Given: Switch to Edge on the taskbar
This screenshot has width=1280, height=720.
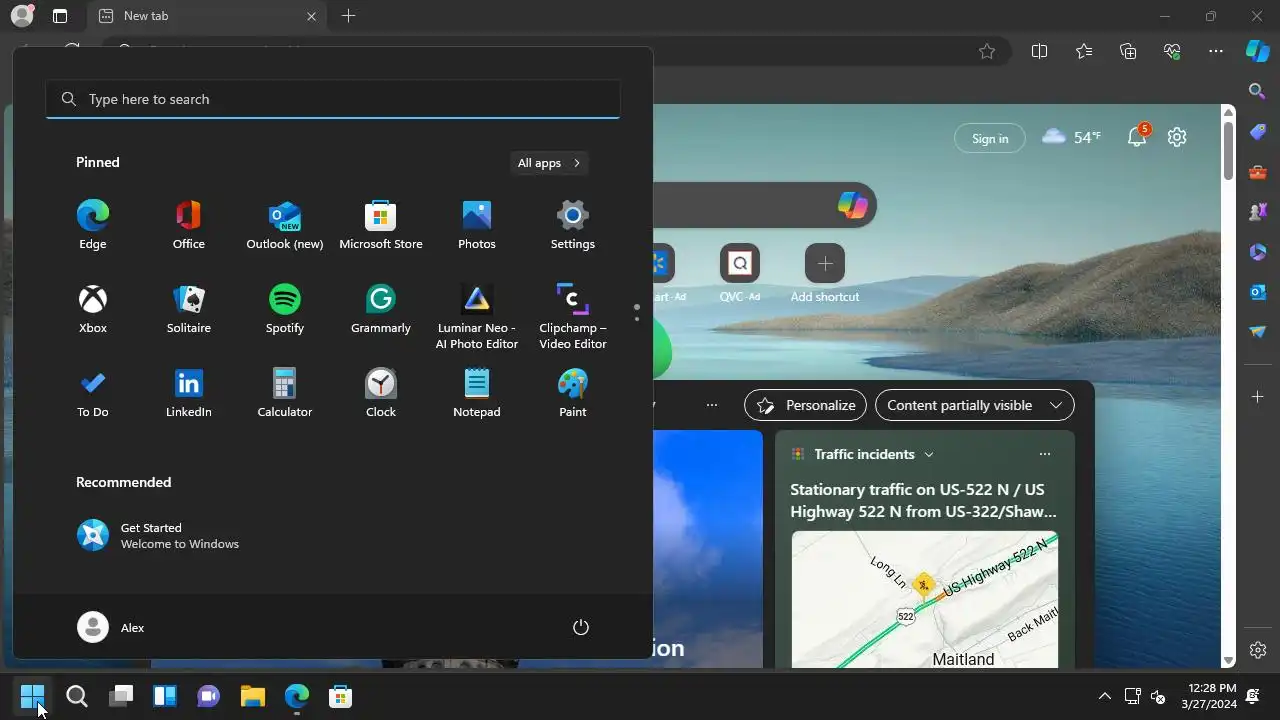Looking at the screenshot, I should point(297,696).
